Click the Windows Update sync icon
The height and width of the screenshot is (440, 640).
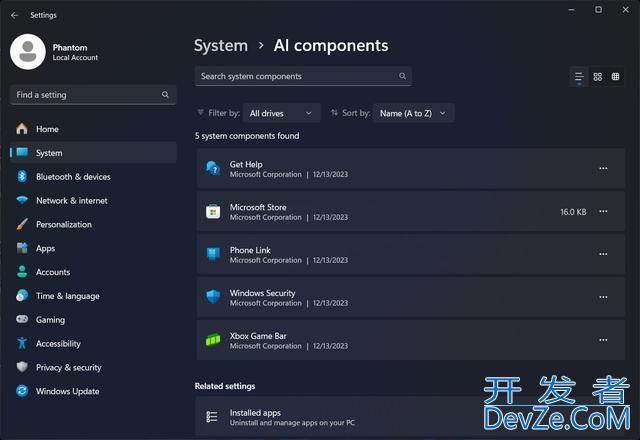(x=22, y=391)
